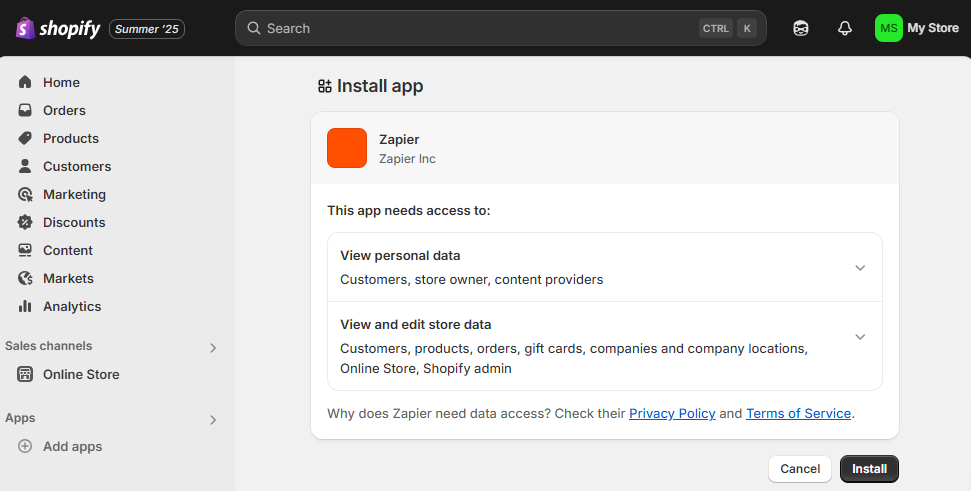Cancel the app installation
This screenshot has width=971, height=491.
[x=799, y=469]
